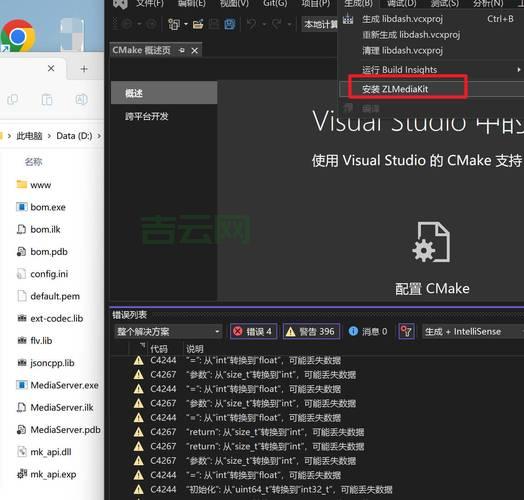Viewport: 524px width, 500px height.
Task: Open the 视图(V) menu
Action: tap(234, 4)
